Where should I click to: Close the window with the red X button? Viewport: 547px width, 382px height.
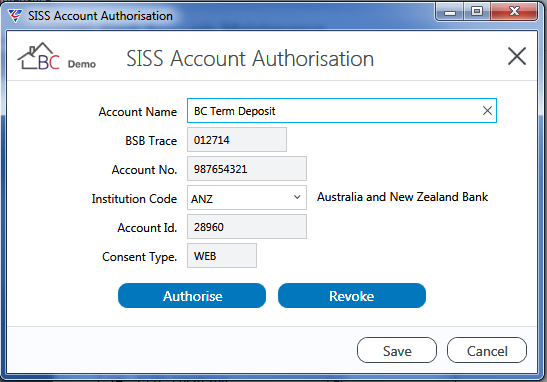[x=514, y=12]
